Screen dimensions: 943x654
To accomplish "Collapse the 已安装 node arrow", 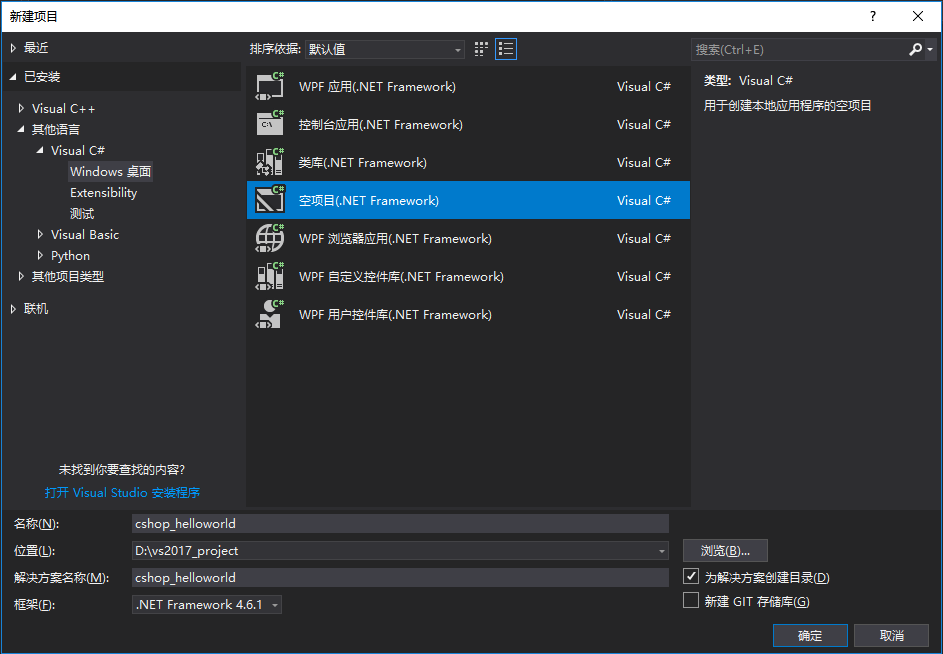I will (13, 76).
